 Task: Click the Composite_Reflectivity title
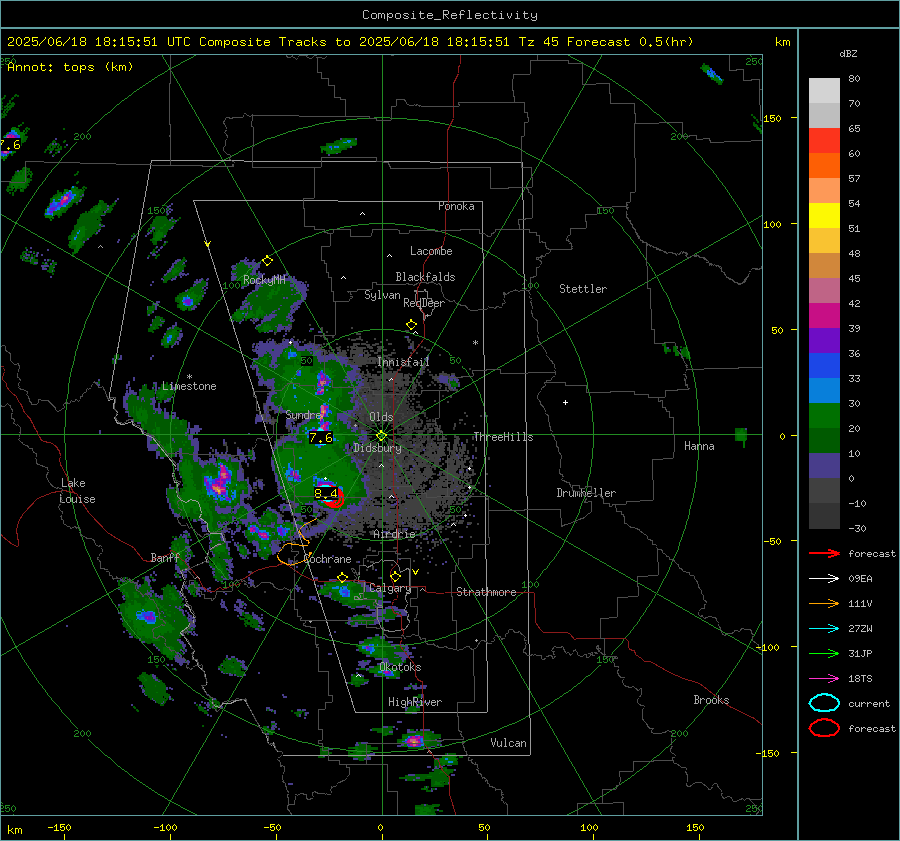(449, 15)
